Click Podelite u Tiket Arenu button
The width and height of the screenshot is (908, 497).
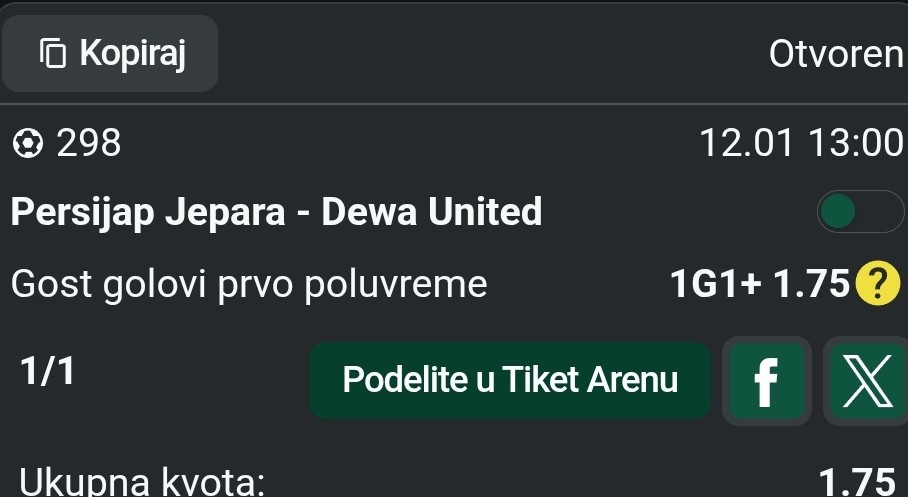coord(509,380)
